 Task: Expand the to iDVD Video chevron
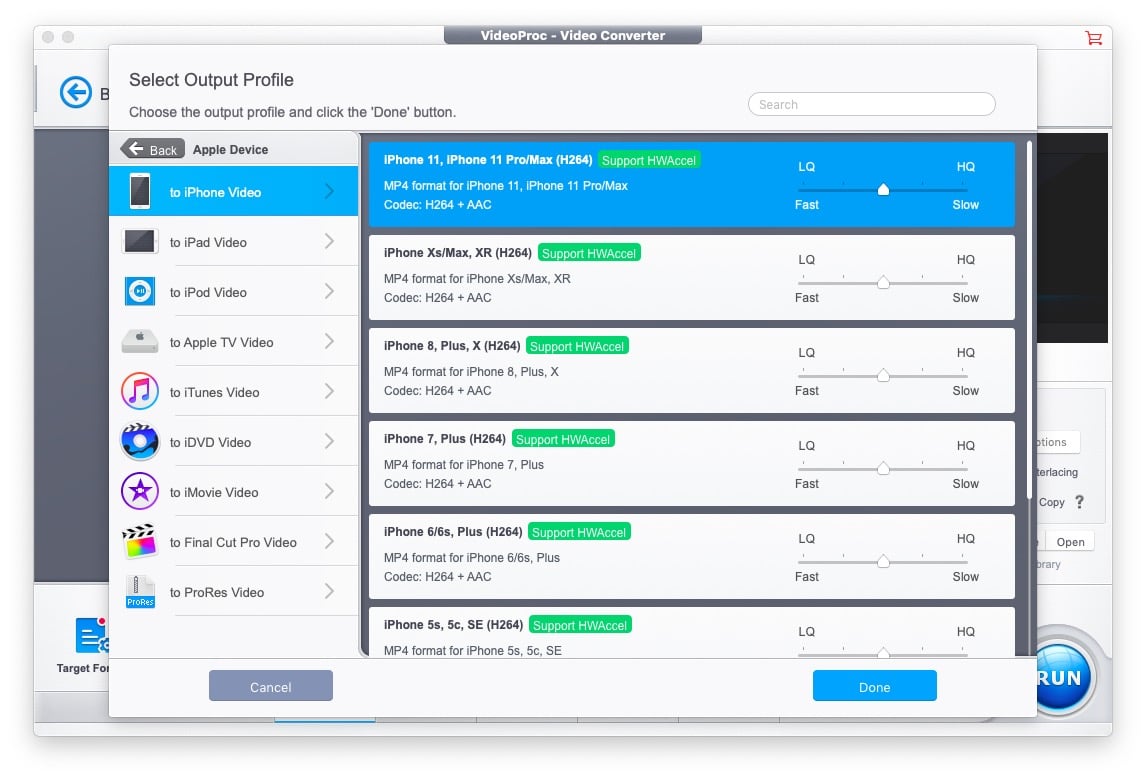(330, 442)
